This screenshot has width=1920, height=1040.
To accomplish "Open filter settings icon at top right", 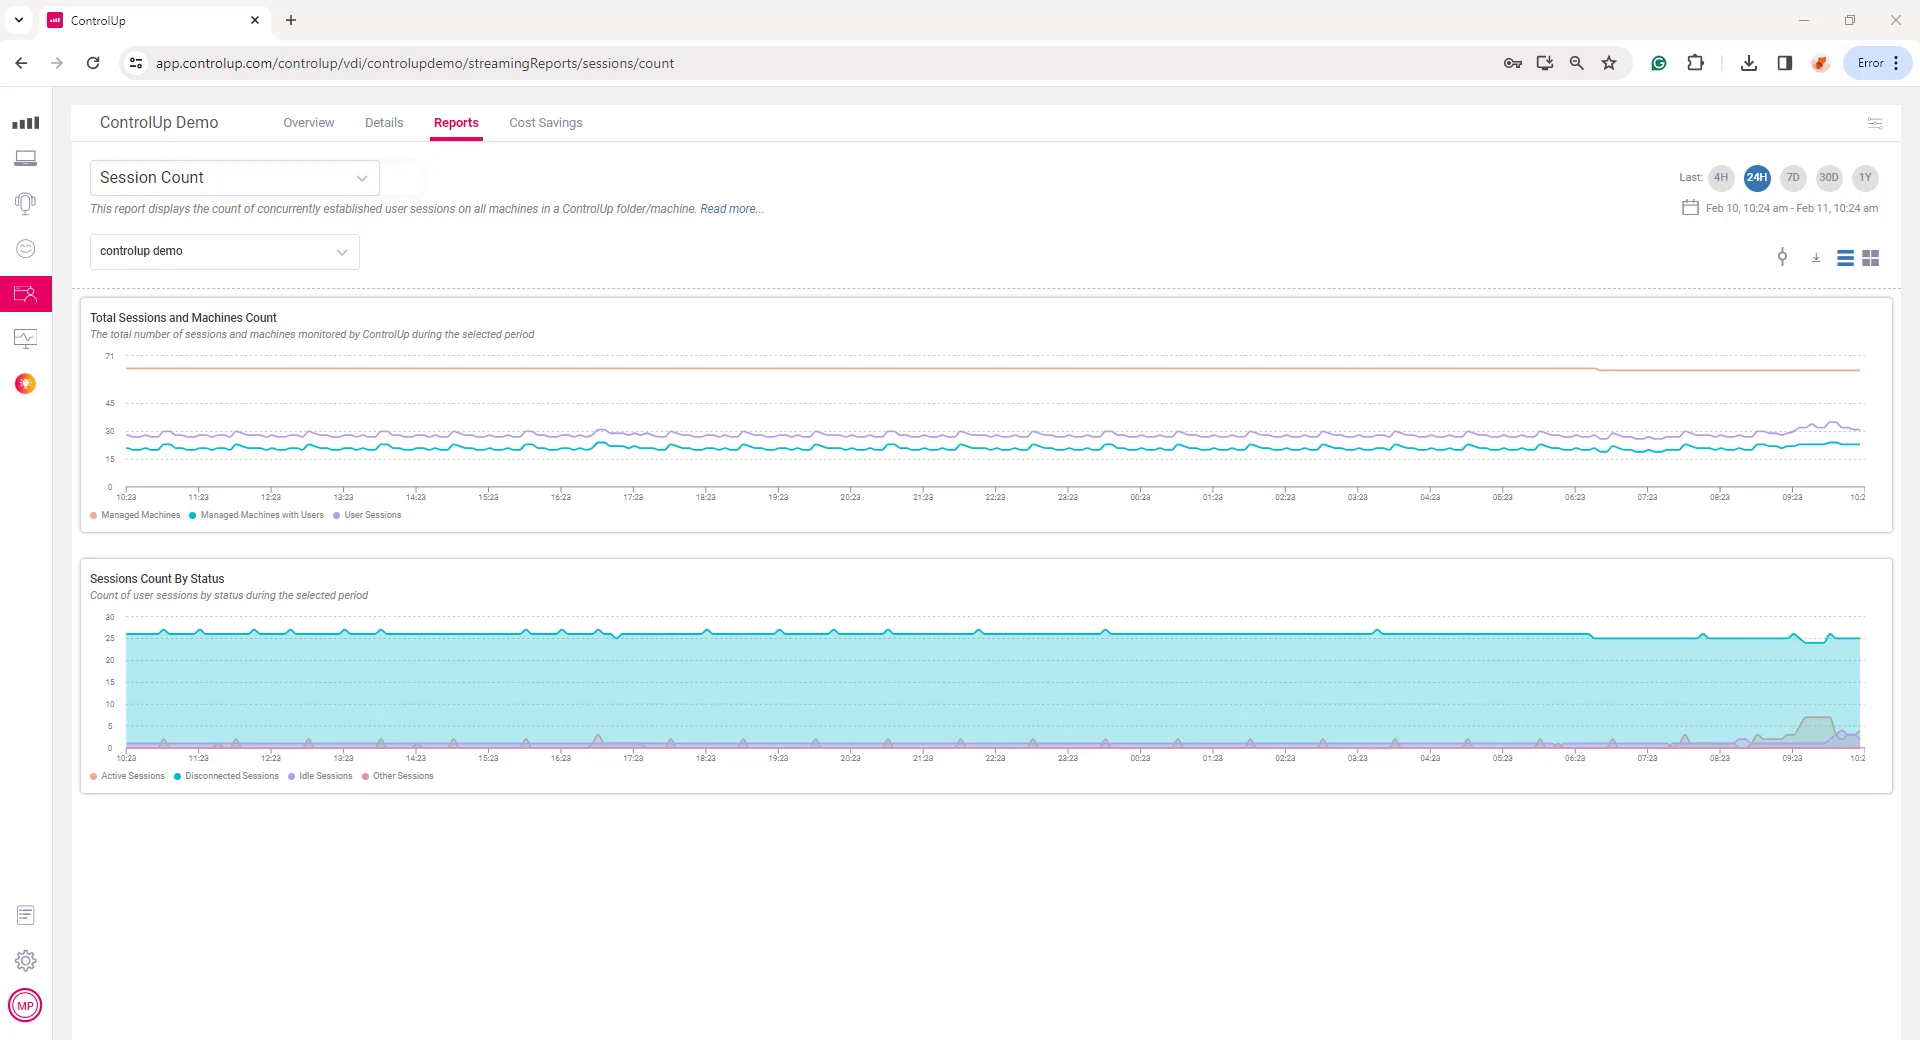I will pyautogui.click(x=1875, y=123).
